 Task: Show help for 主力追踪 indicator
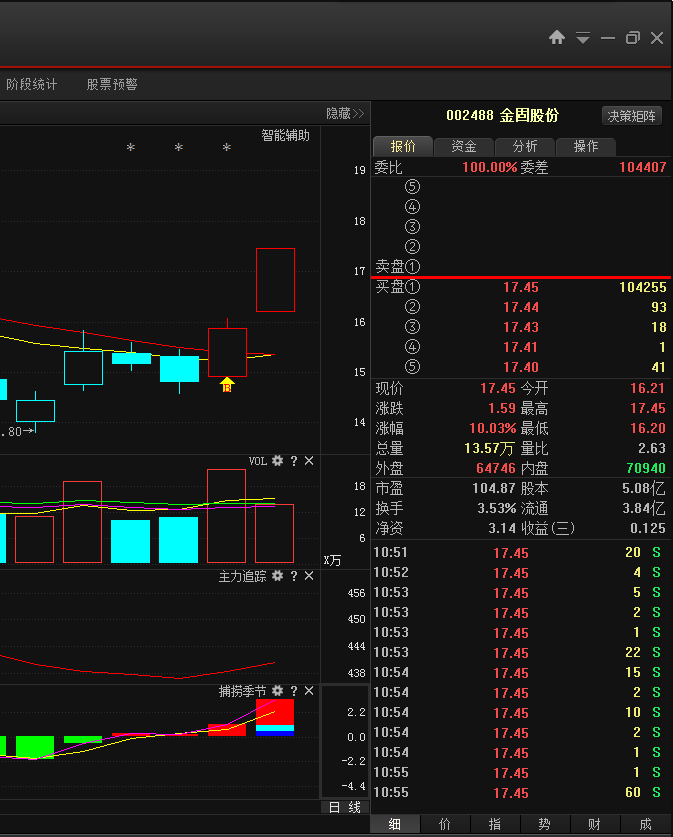294,576
